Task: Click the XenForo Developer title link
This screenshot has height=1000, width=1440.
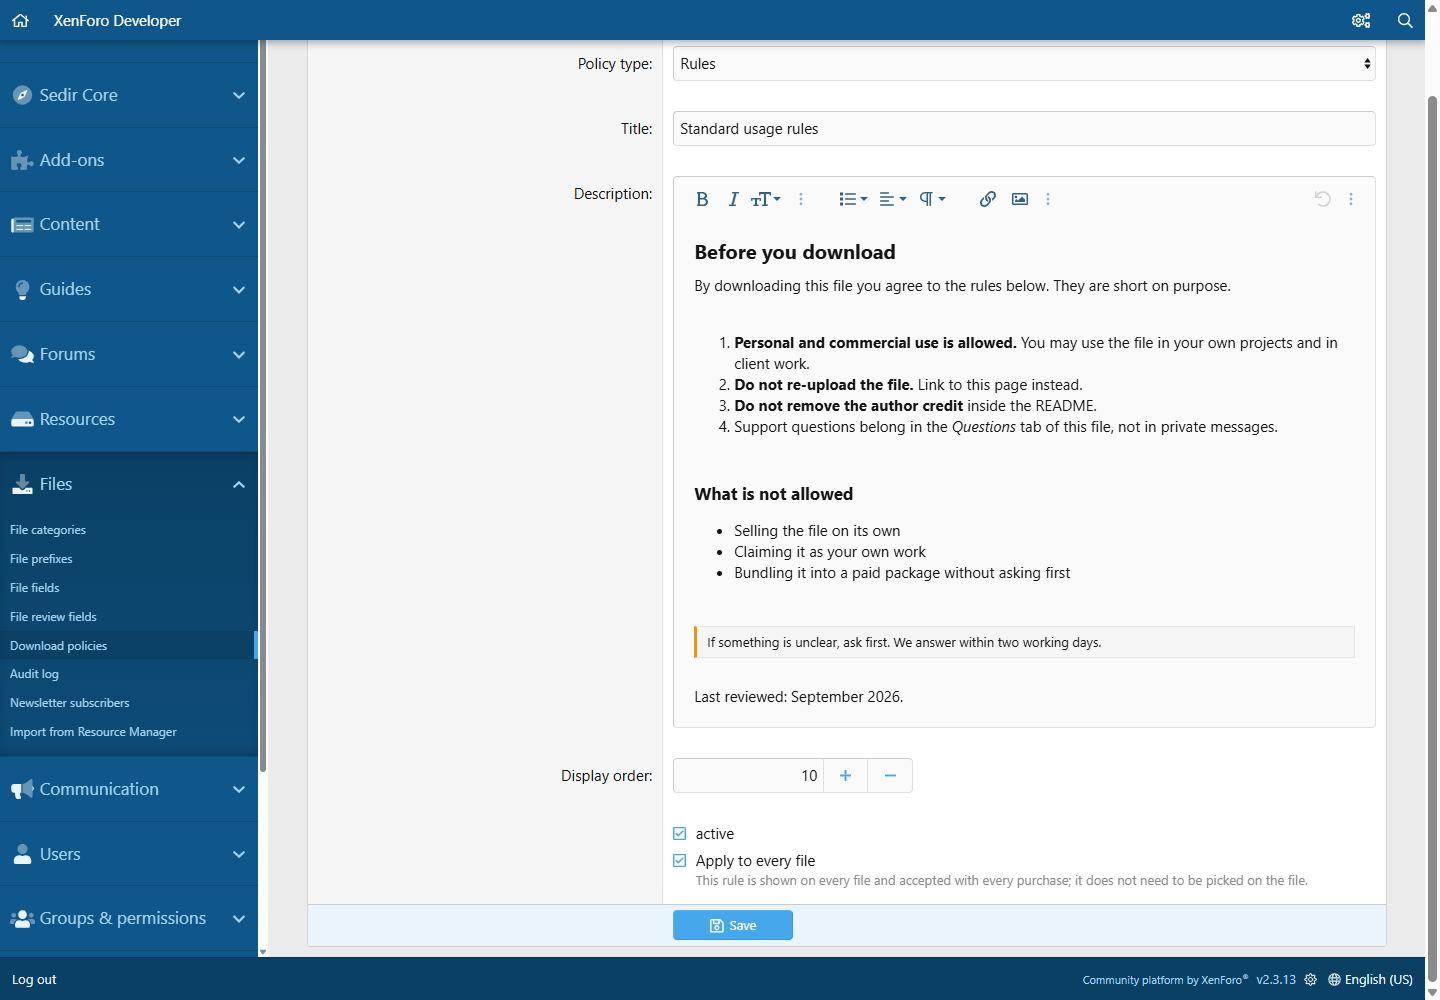Action: point(117,20)
